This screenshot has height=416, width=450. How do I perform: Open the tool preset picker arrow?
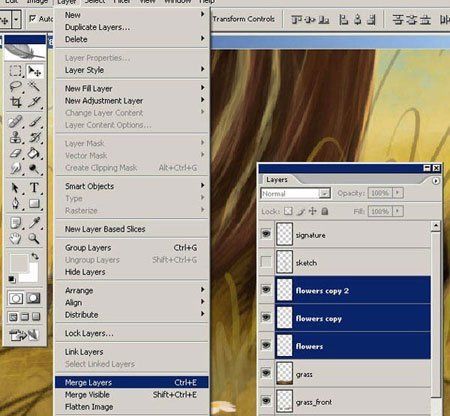(x=16, y=19)
